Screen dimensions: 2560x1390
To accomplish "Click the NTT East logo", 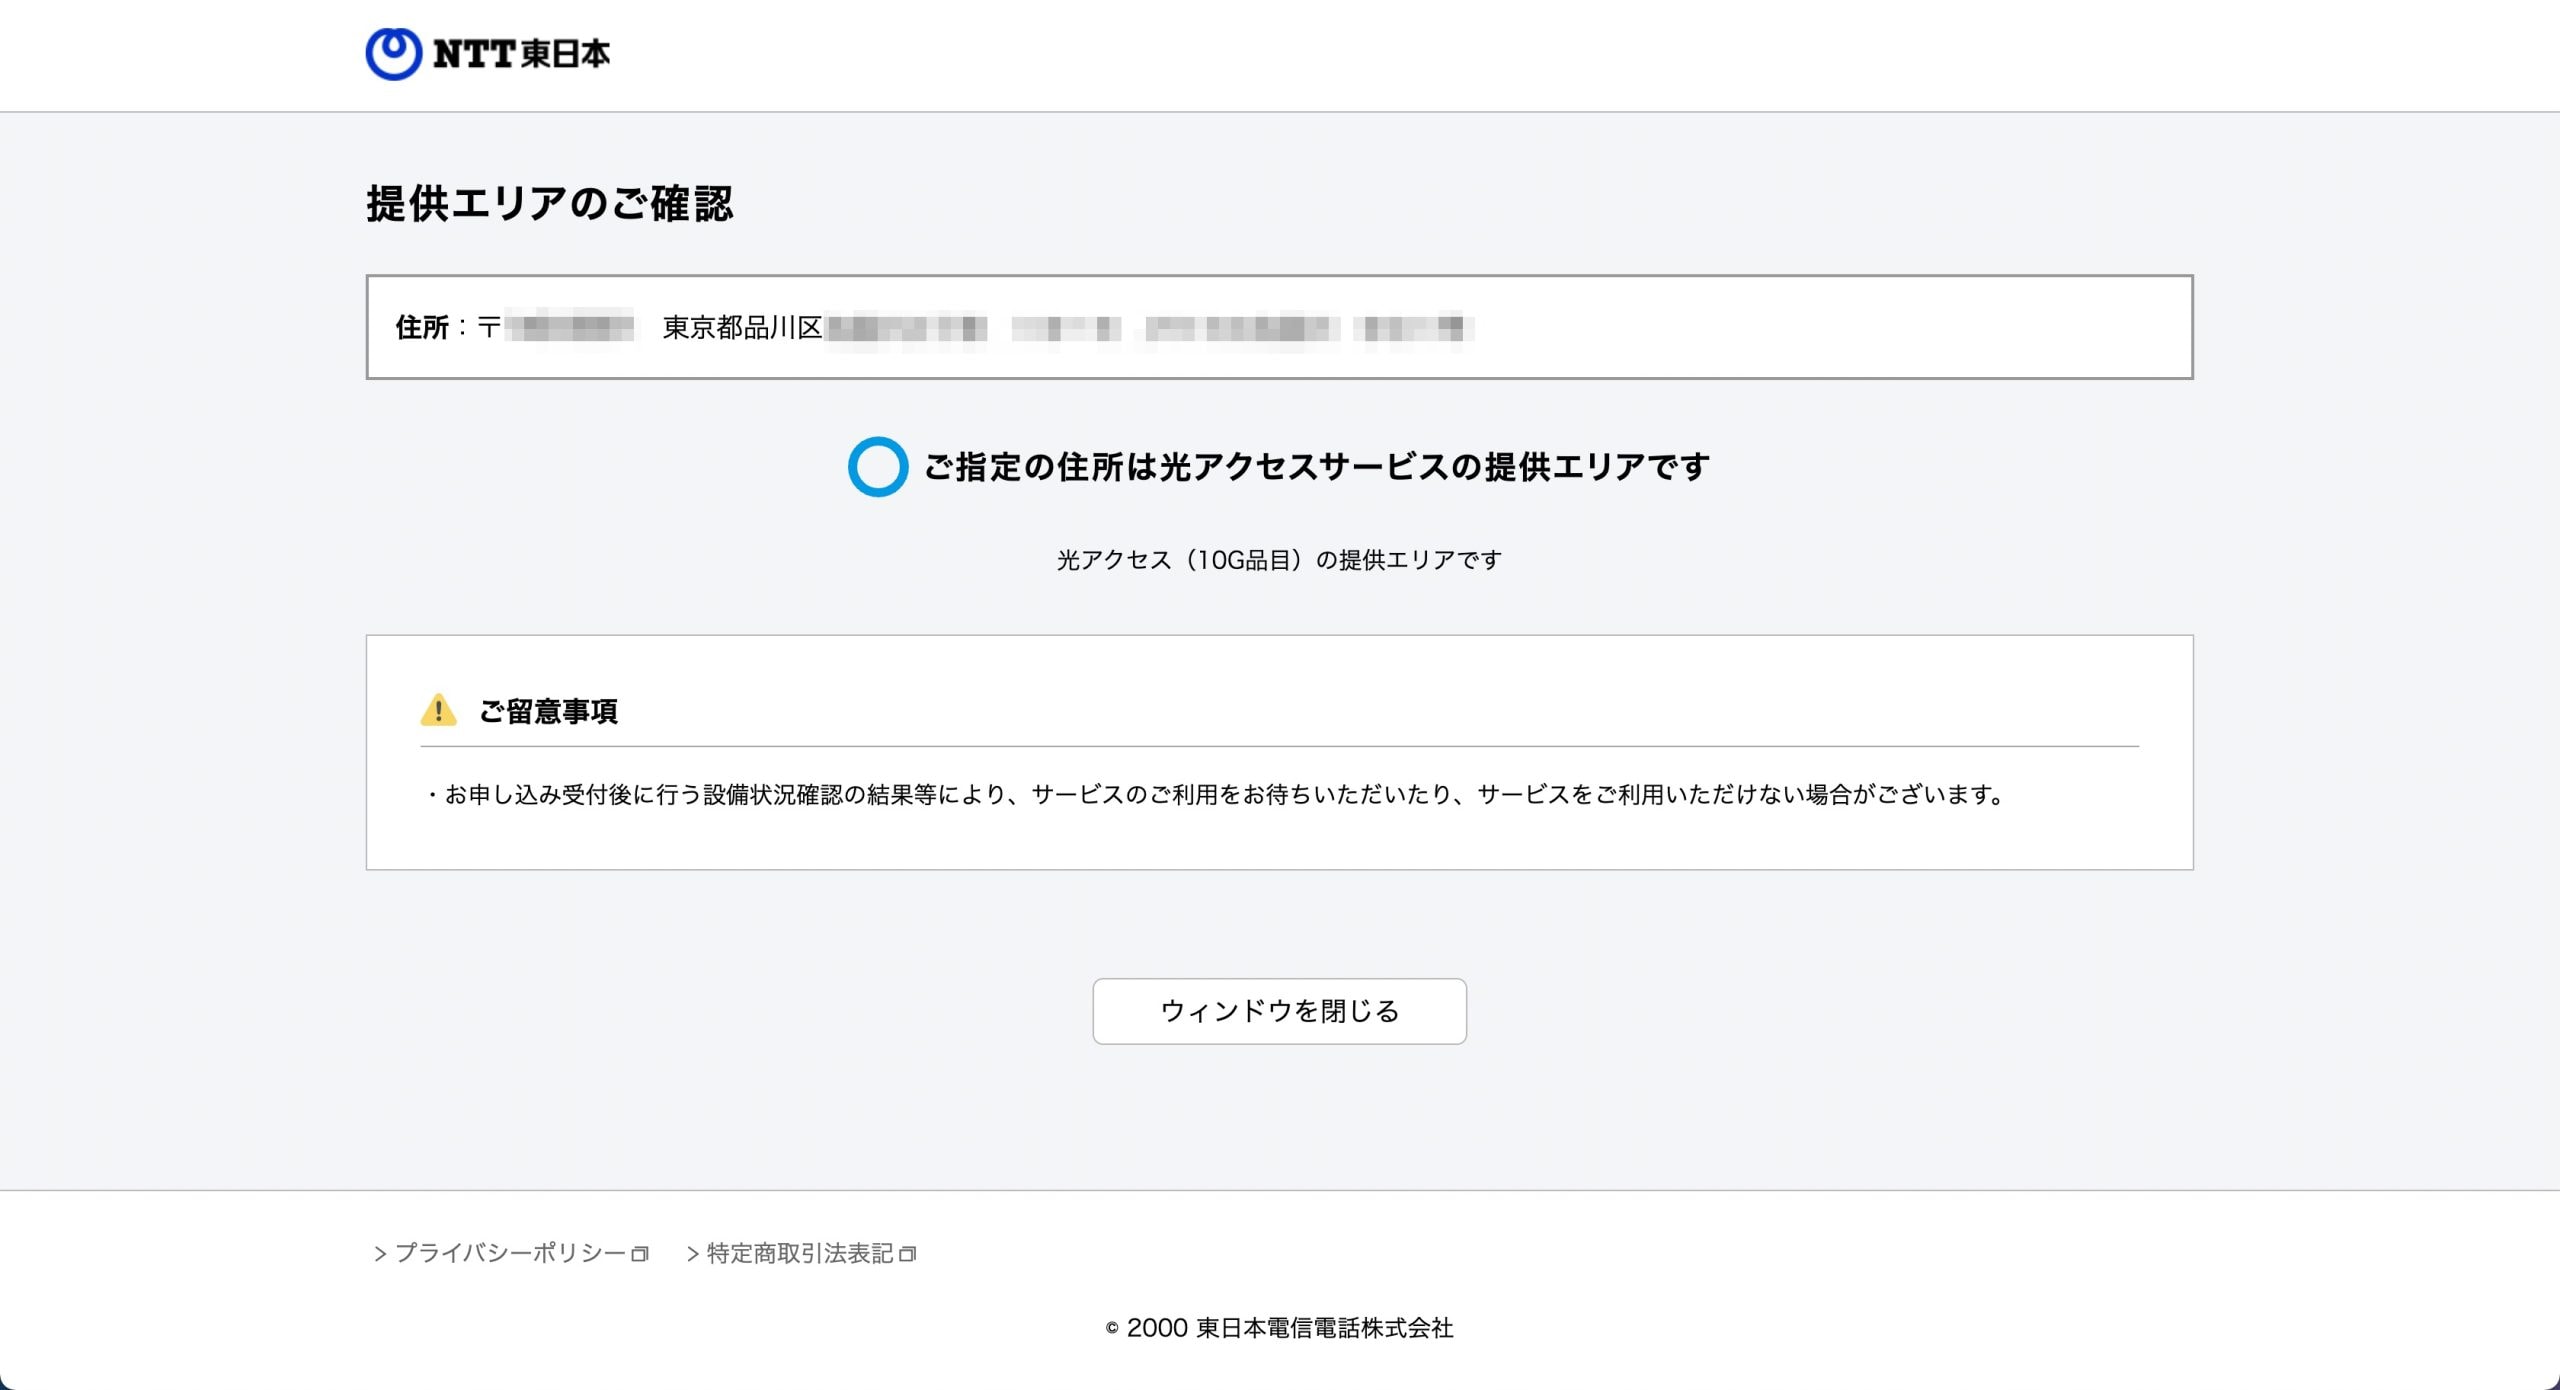I will (x=487, y=53).
